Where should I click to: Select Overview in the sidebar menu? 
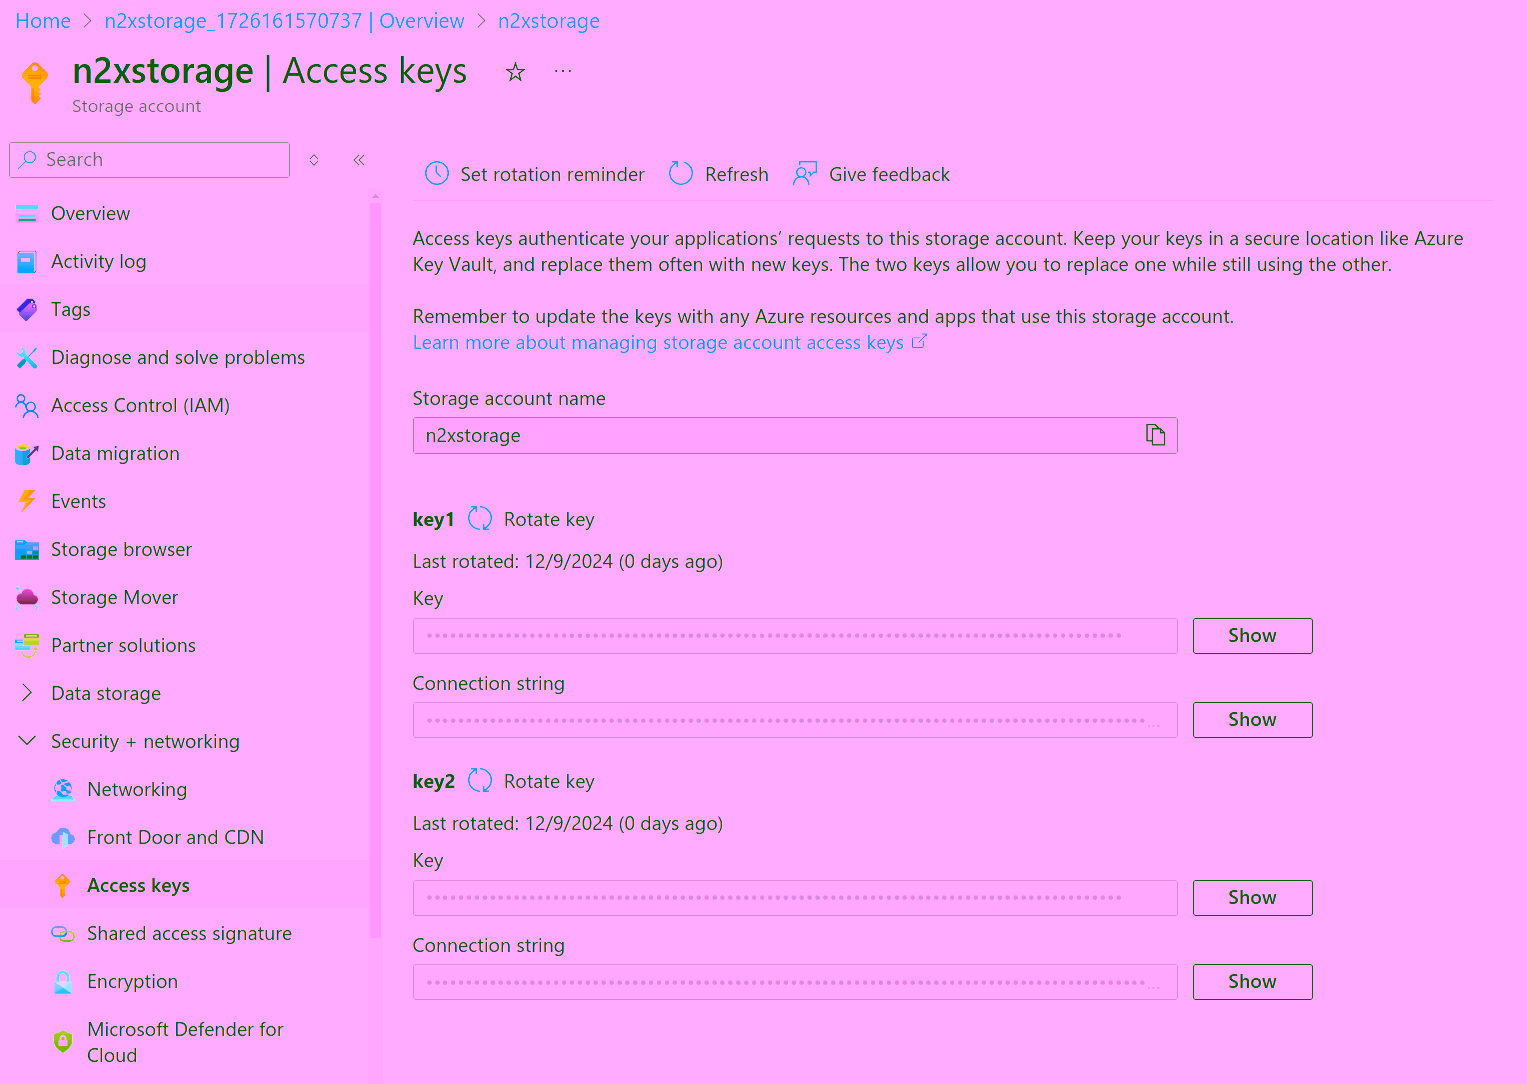tap(90, 213)
